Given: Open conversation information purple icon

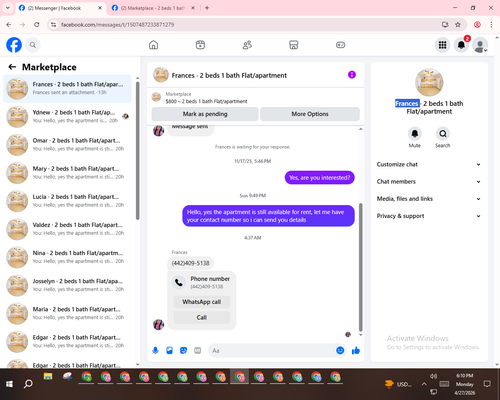Looking at the screenshot, I should (x=352, y=75).
